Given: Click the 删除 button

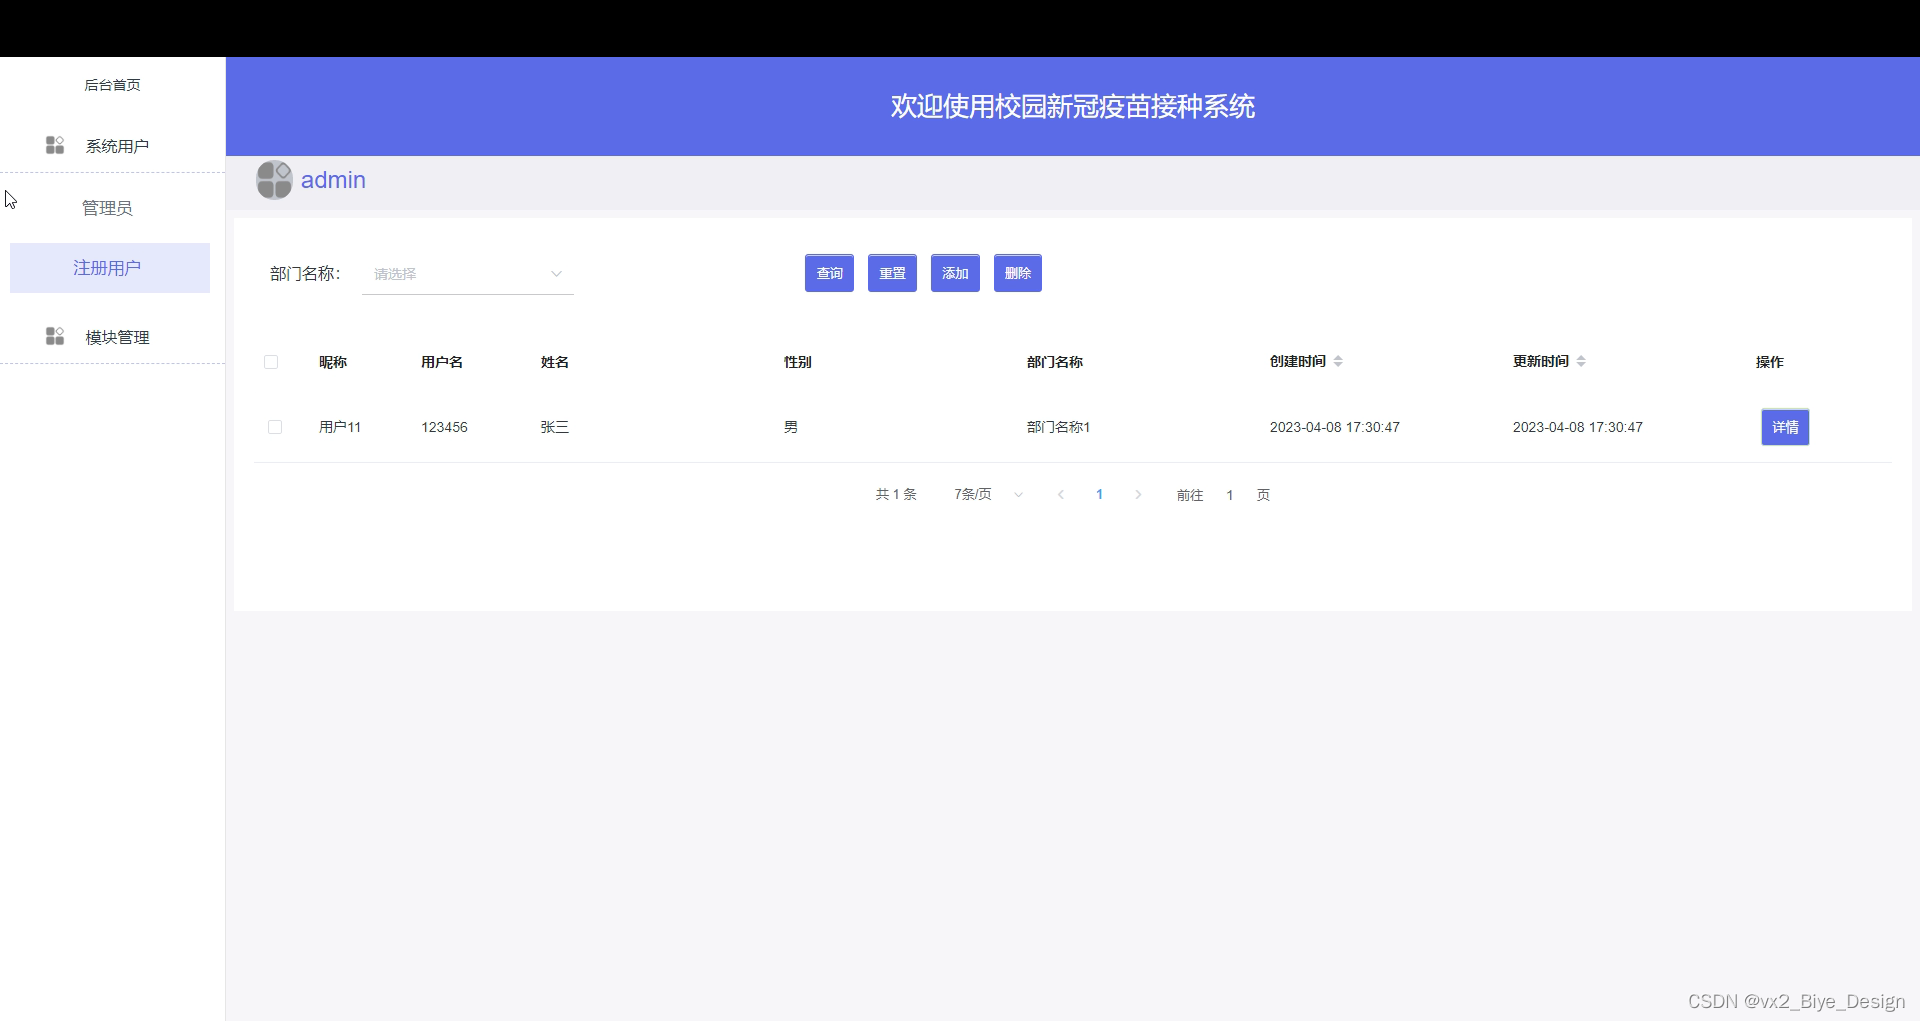Looking at the screenshot, I should pos(1018,273).
